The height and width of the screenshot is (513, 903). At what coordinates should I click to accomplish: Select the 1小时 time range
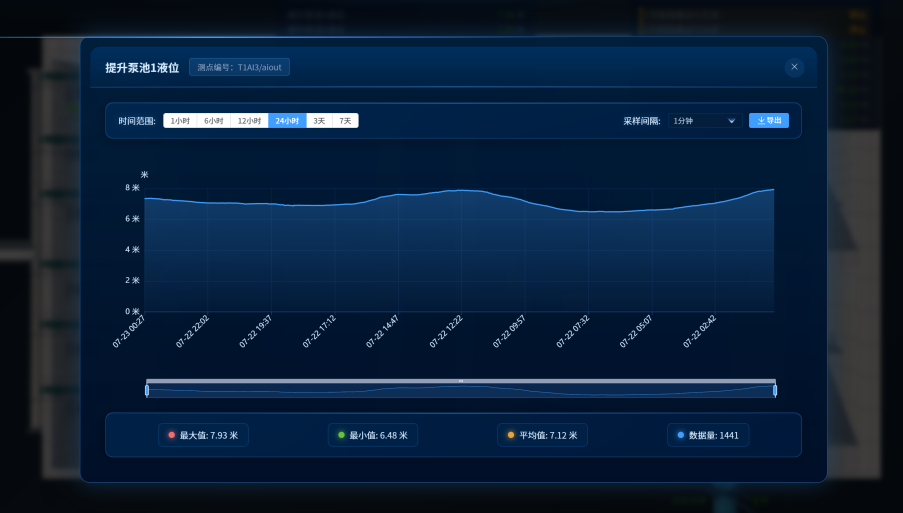coord(180,120)
